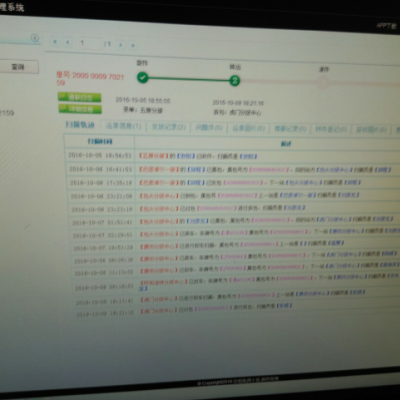
Task: Select the 扫描轨迹 tab
Action: pyautogui.click(x=80, y=125)
